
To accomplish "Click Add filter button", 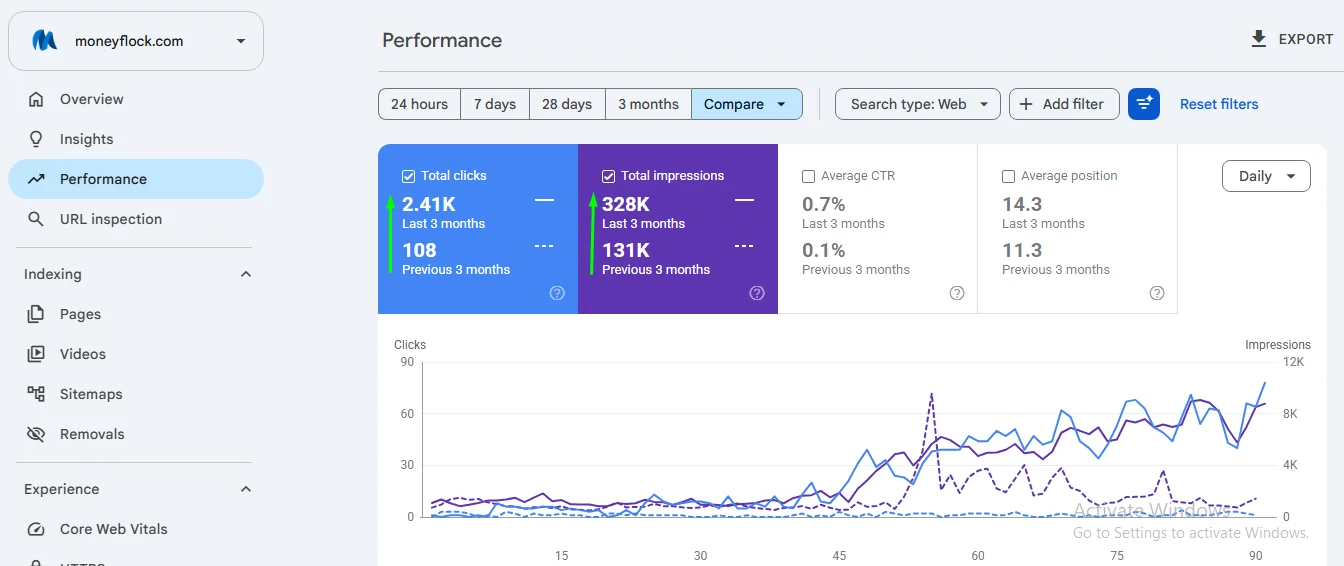I will [1064, 104].
